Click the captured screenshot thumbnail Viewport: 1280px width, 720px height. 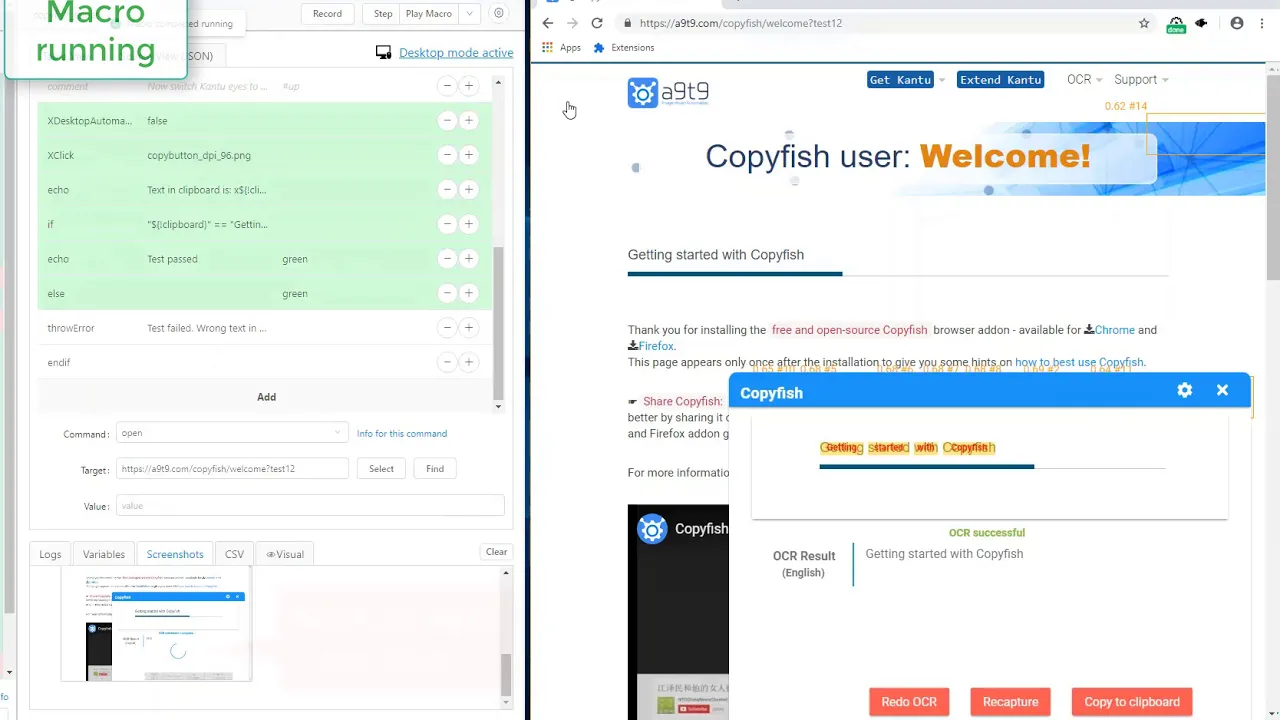156,626
